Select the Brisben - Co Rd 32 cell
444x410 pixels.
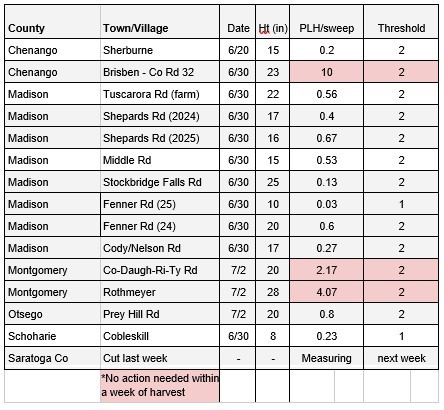tap(160, 72)
